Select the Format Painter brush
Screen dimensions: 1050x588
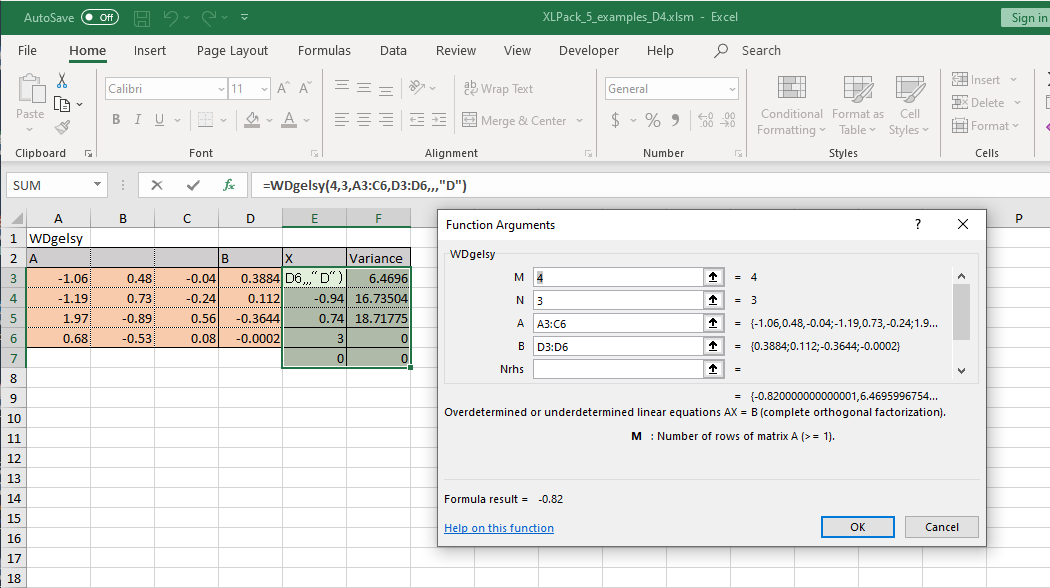[x=62, y=127]
